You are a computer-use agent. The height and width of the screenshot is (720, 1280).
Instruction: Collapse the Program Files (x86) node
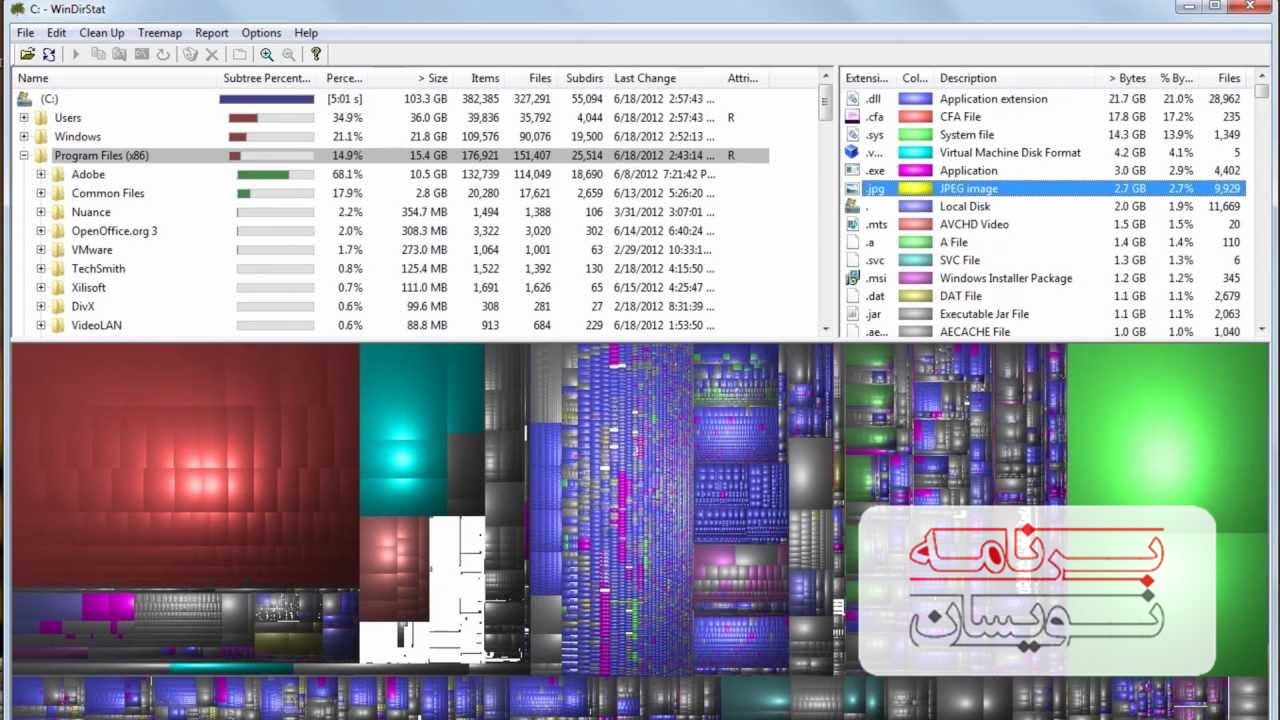[24, 156]
